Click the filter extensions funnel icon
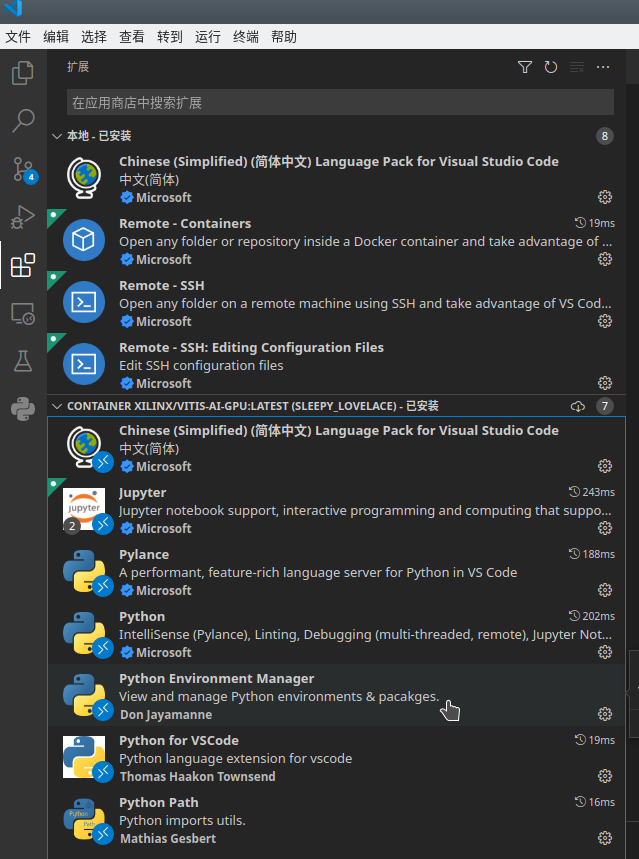 [524, 67]
